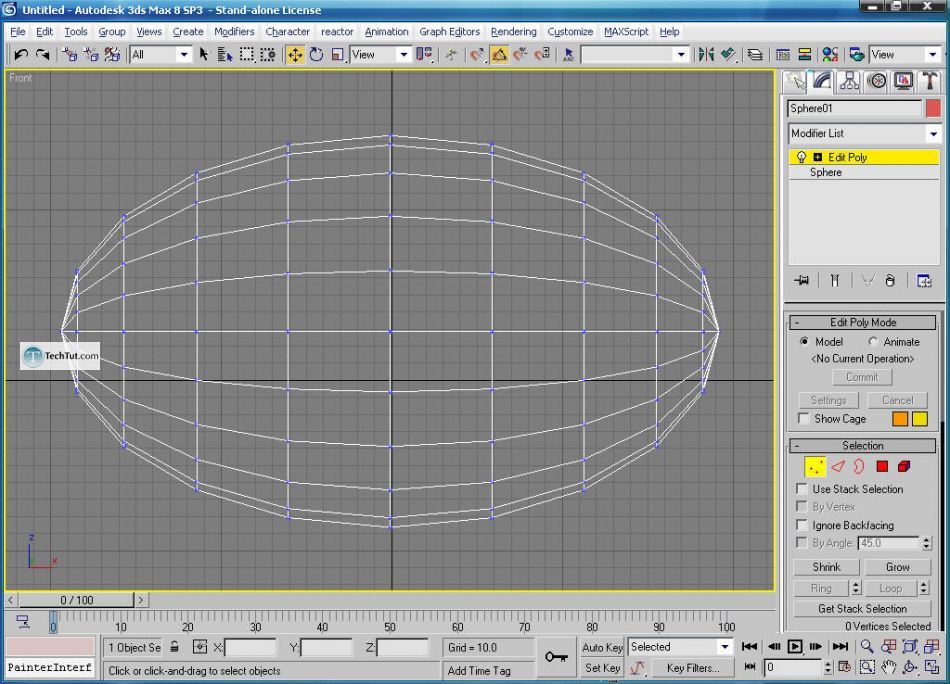Activate the Select and Scale tool

[x=338, y=55]
